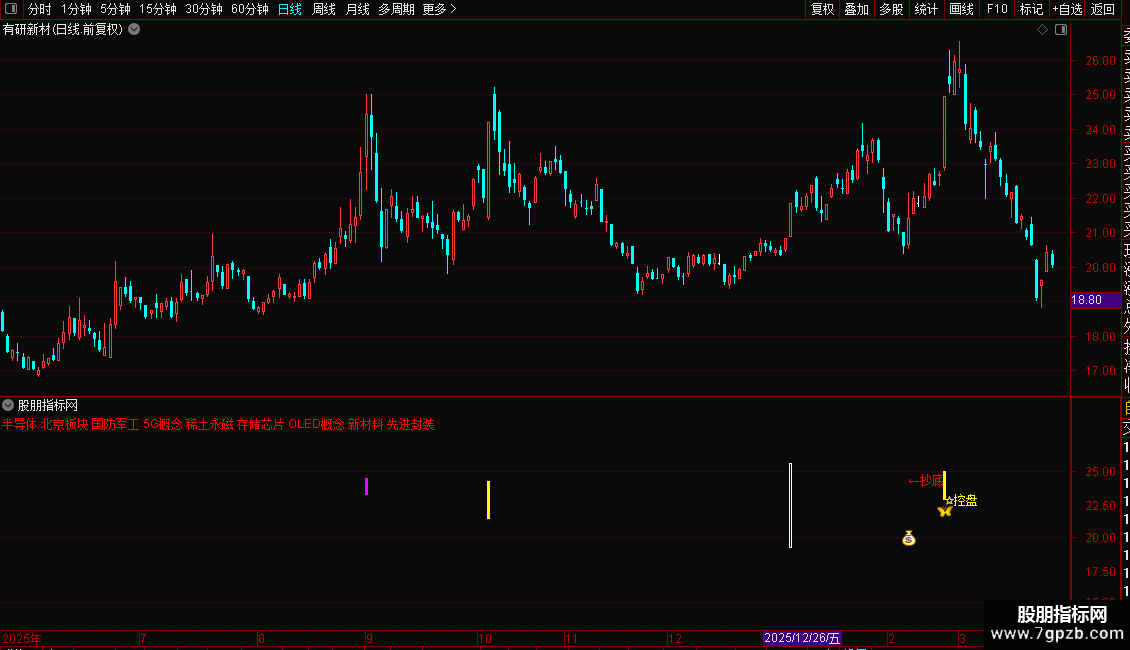Viewport: 1130px width, 650px height.
Task: Select the 60分钟 period tab
Action: 250,9
